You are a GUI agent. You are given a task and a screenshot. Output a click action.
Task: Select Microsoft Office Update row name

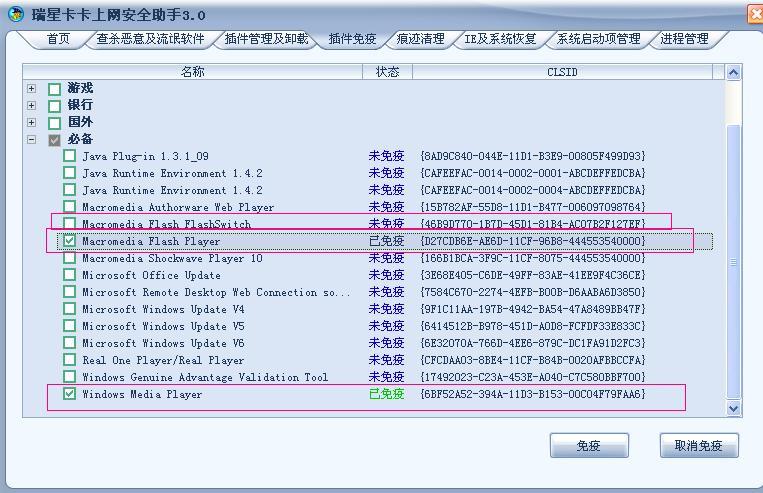coord(151,275)
